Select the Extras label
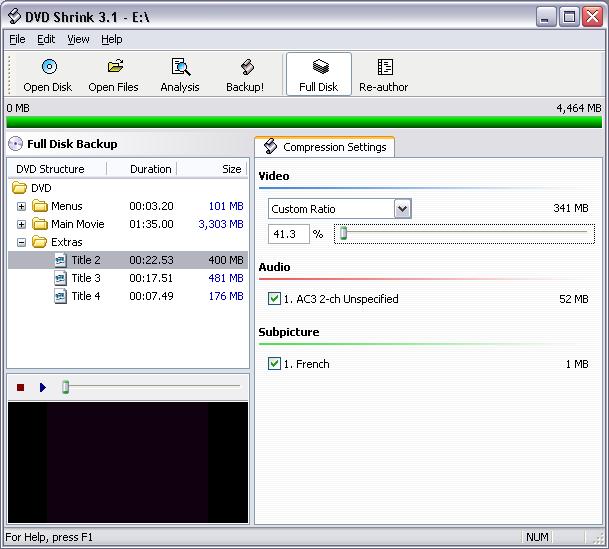 click(x=67, y=242)
